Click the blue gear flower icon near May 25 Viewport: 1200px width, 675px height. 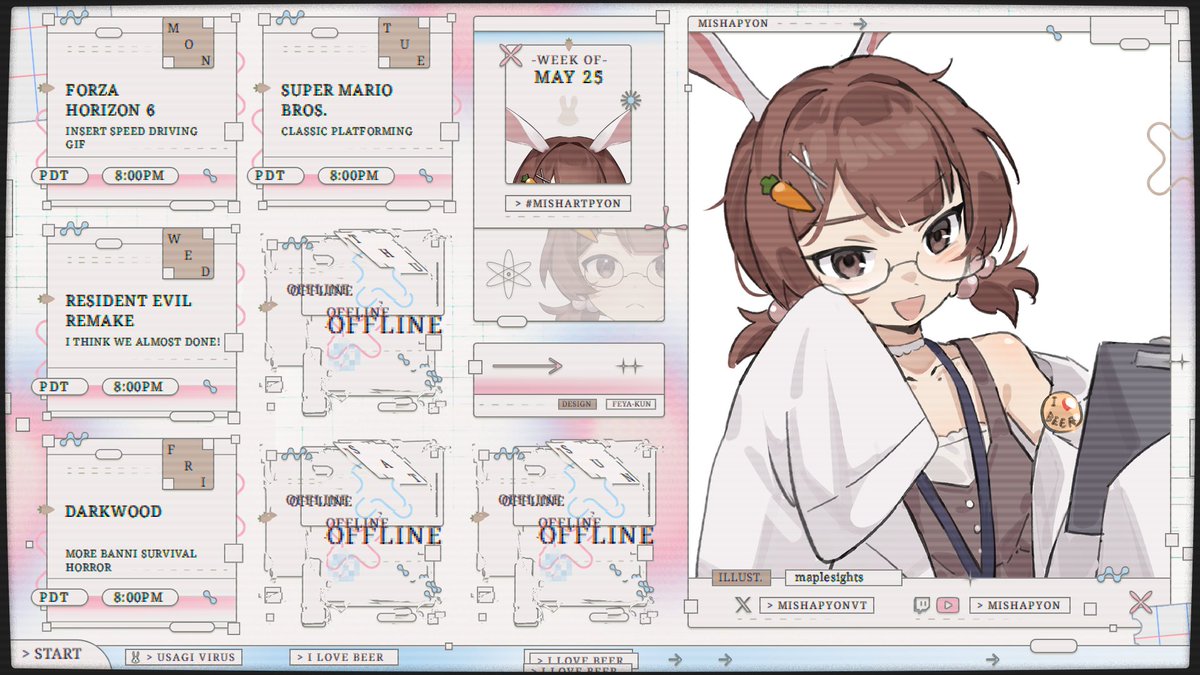630,99
